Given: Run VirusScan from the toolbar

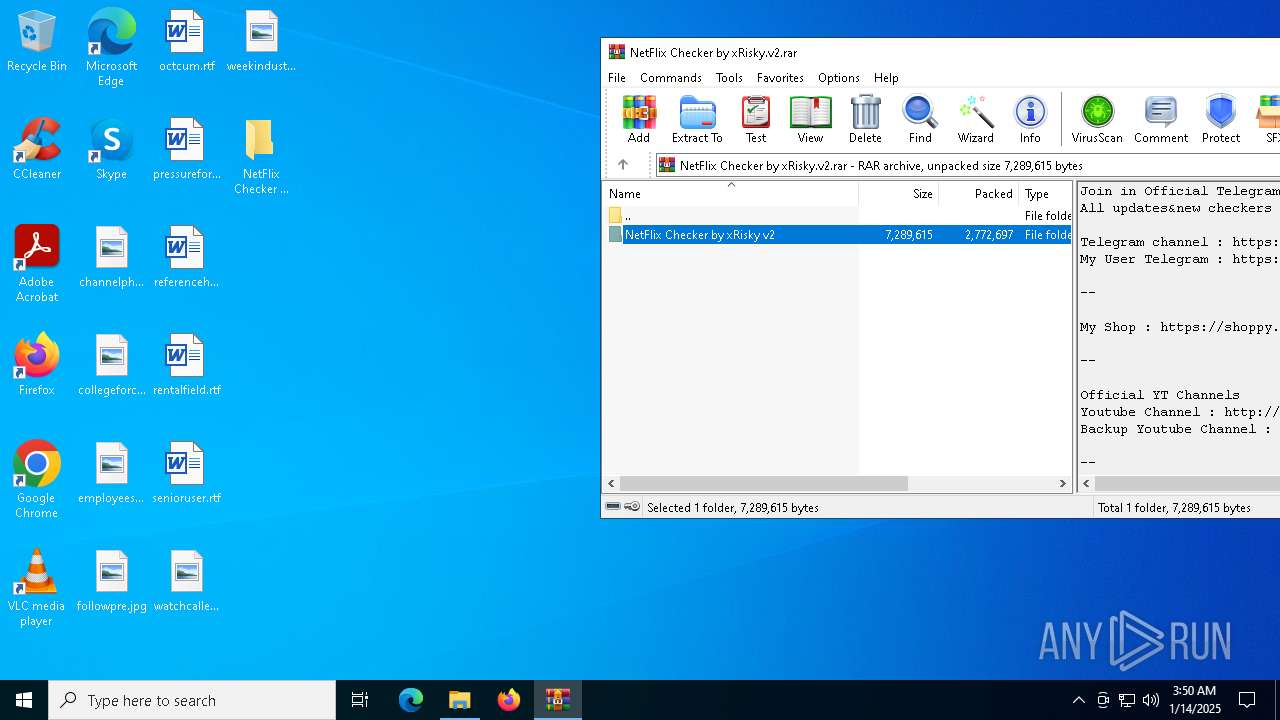Looking at the screenshot, I should point(1097,119).
